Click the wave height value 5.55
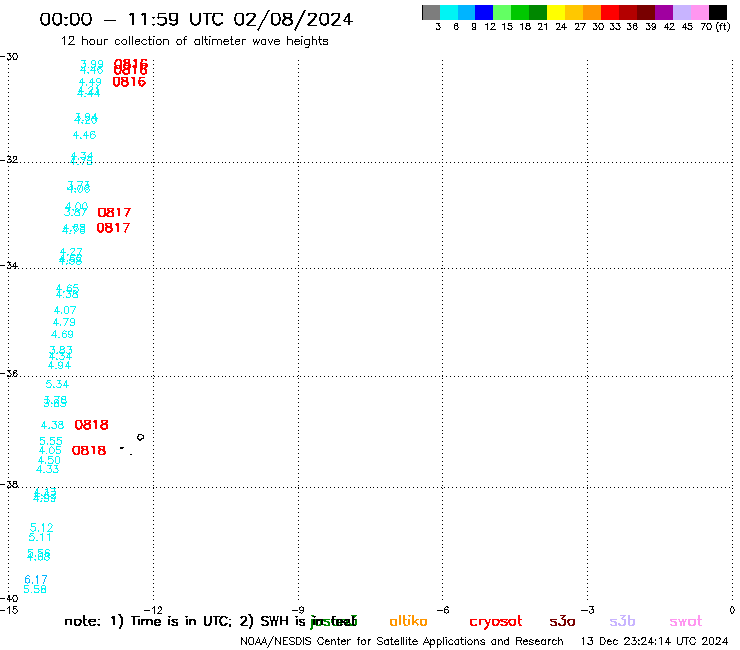Screen dimensions: 740x650 click(x=51, y=441)
